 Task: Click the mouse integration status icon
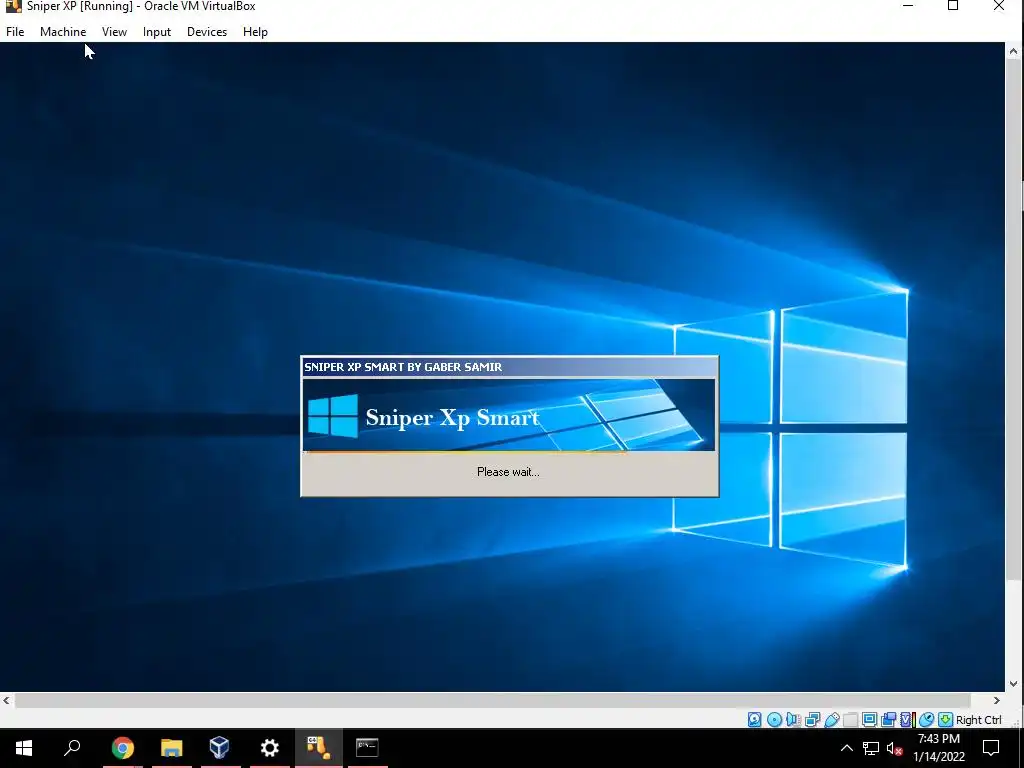[x=926, y=720]
